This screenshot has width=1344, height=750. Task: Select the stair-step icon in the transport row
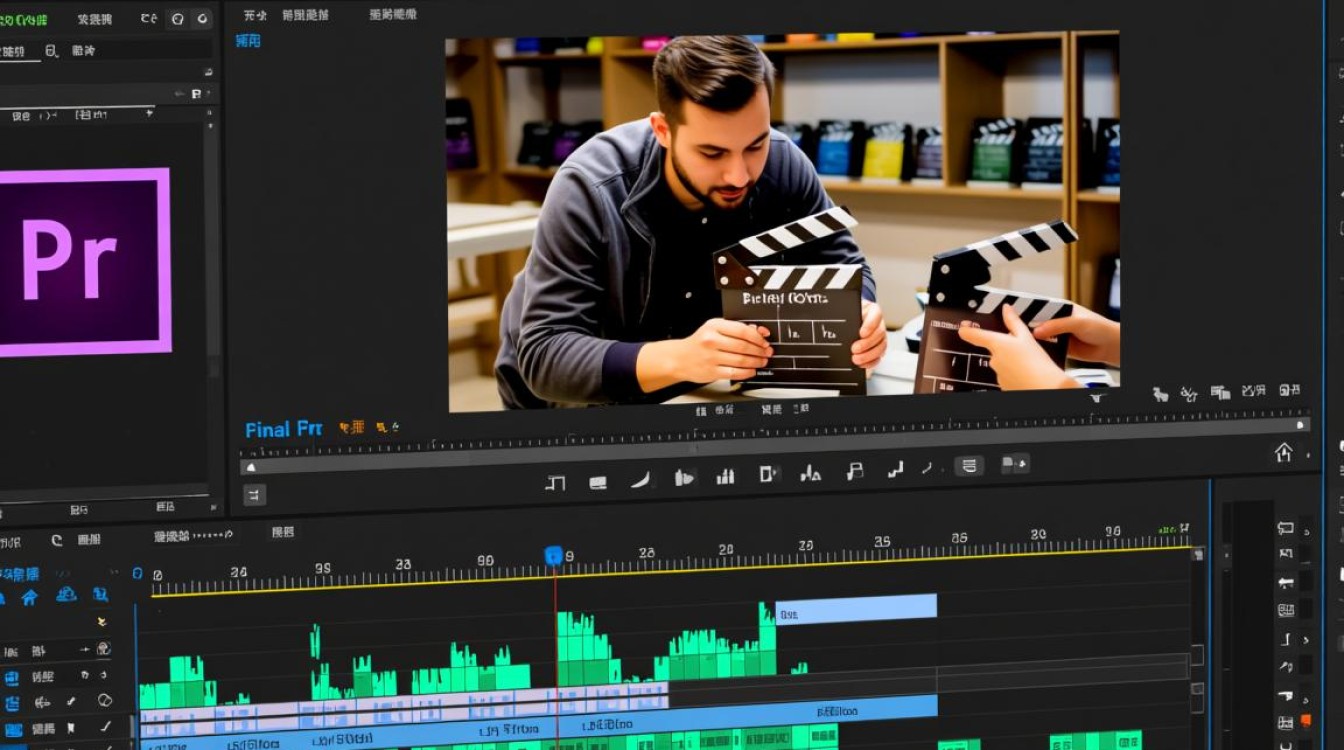[x=896, y=469]
